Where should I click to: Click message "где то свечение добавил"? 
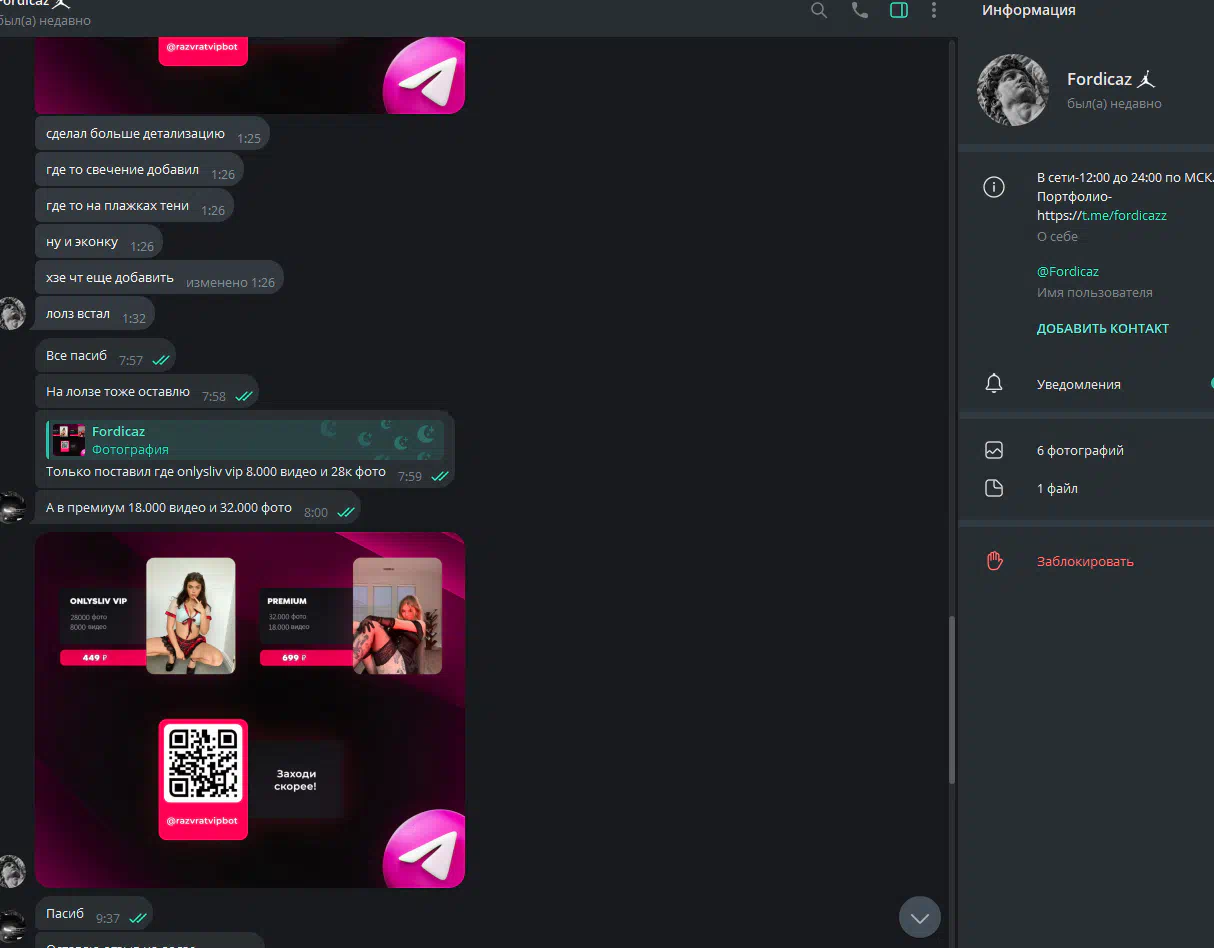coord(139,170)
